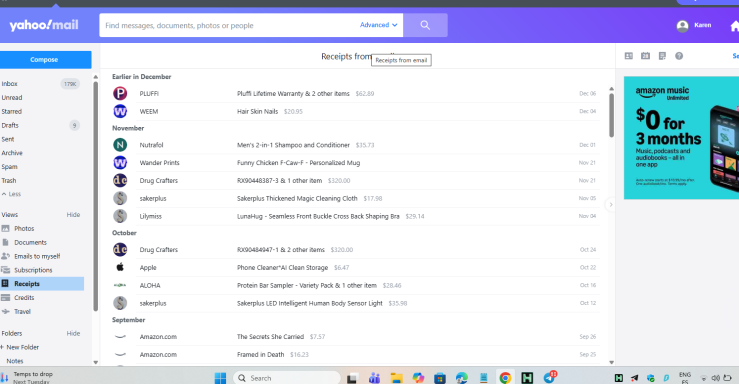Click the Lilymiss sender avatar
The width and height of the screenshot is (739, 384).
click(120, 216)
